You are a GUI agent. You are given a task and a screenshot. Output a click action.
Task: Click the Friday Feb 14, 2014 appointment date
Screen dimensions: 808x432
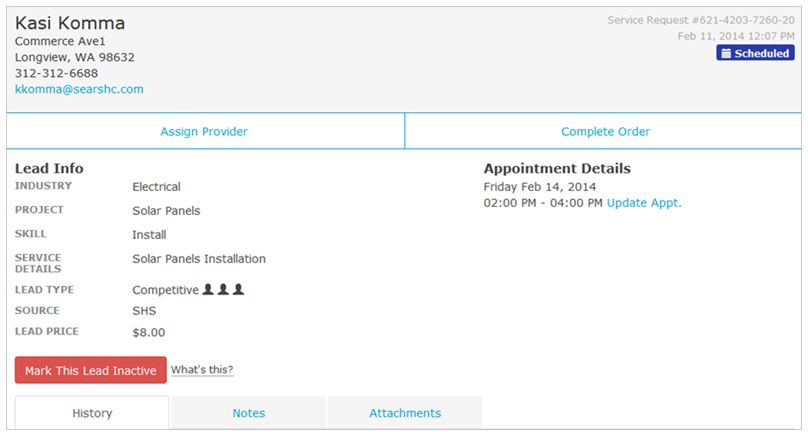pyautogui.click(x=539, y=187)
